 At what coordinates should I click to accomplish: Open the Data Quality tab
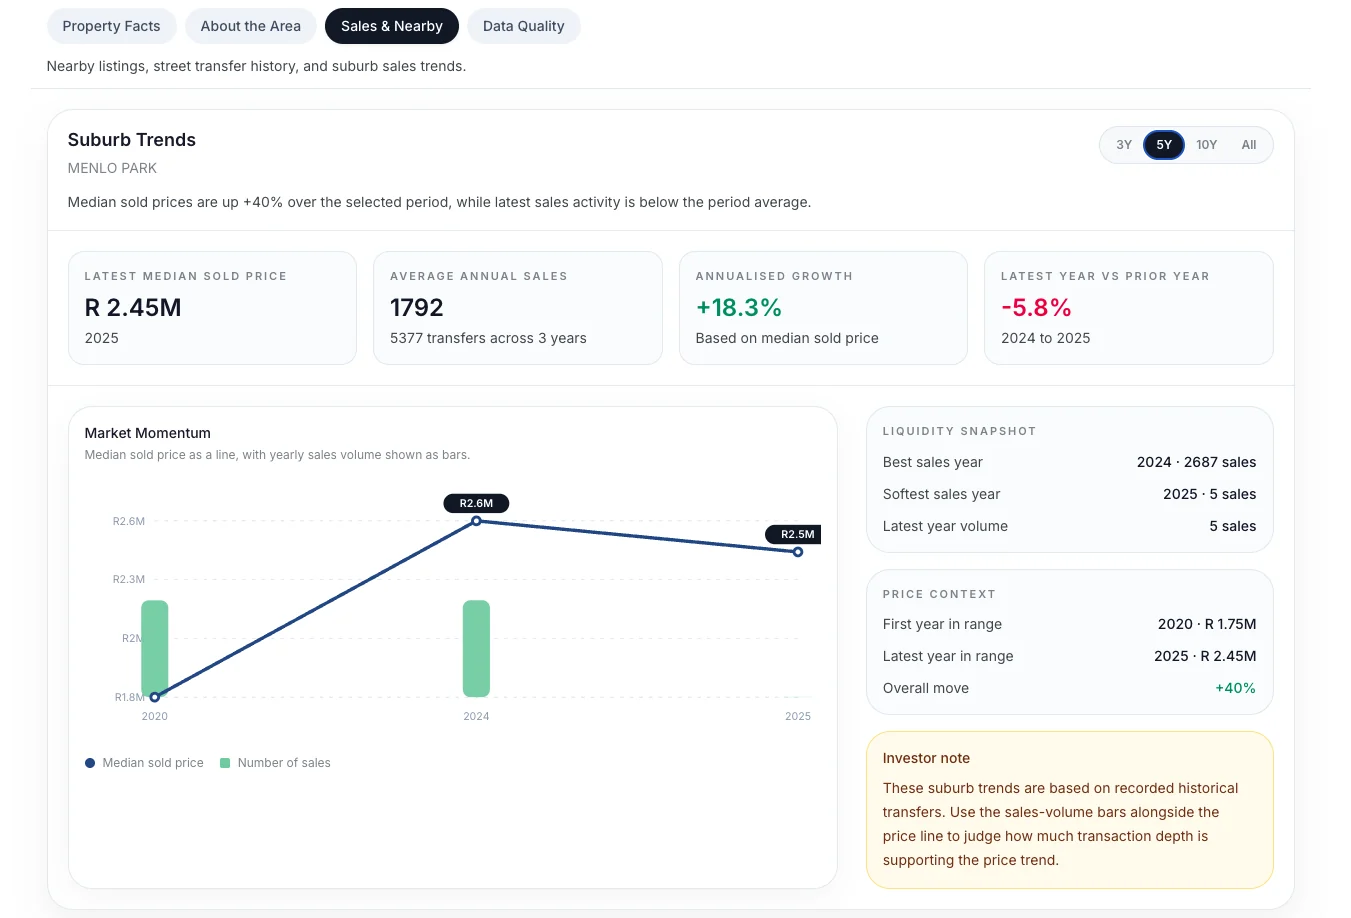[x=523, y=26]
